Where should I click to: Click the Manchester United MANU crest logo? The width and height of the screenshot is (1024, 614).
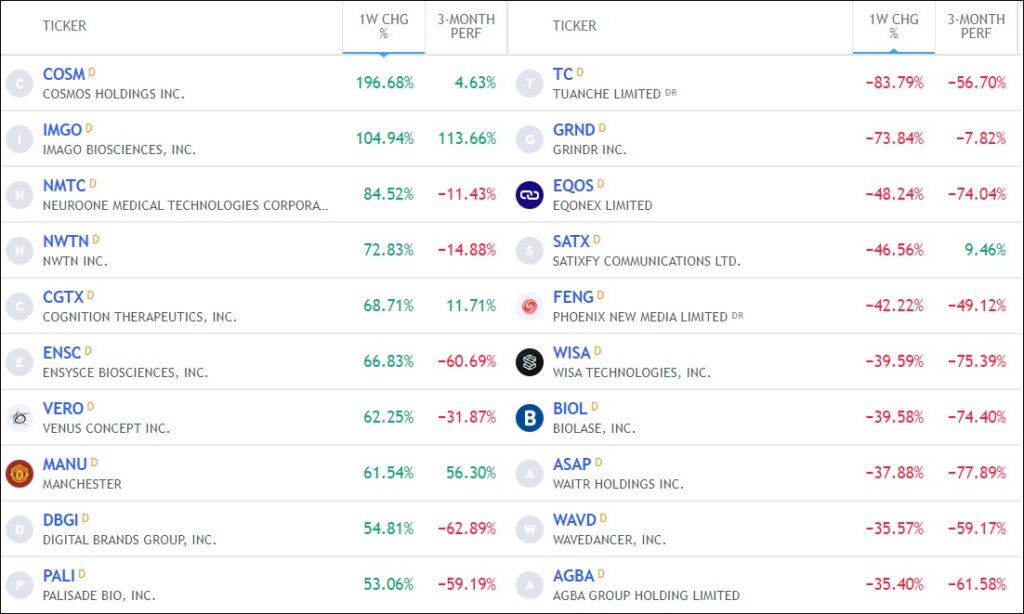[20, 474]
